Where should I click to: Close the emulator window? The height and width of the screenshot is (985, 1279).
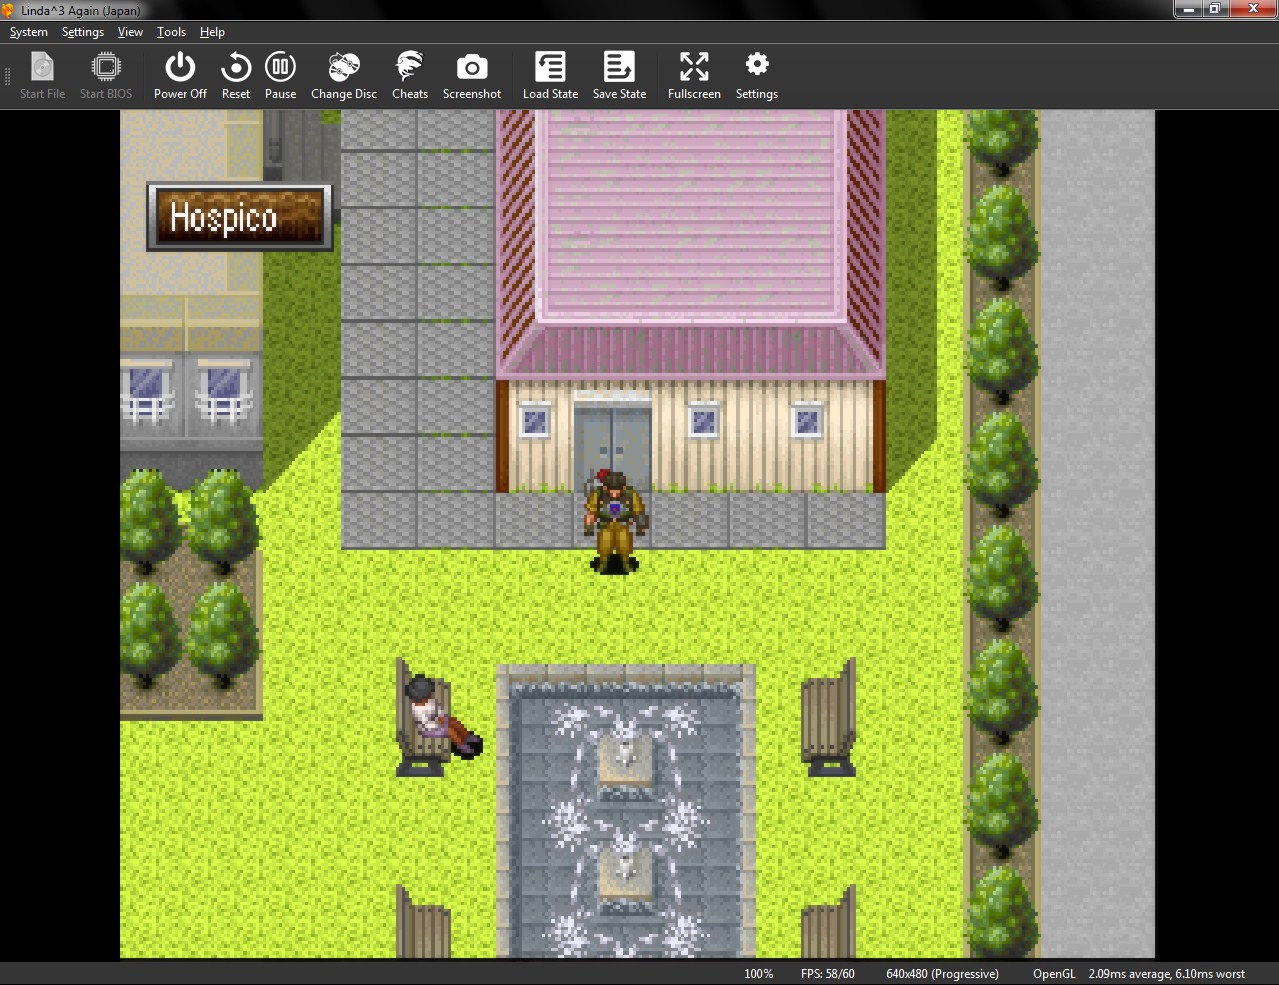(1253, 9)
